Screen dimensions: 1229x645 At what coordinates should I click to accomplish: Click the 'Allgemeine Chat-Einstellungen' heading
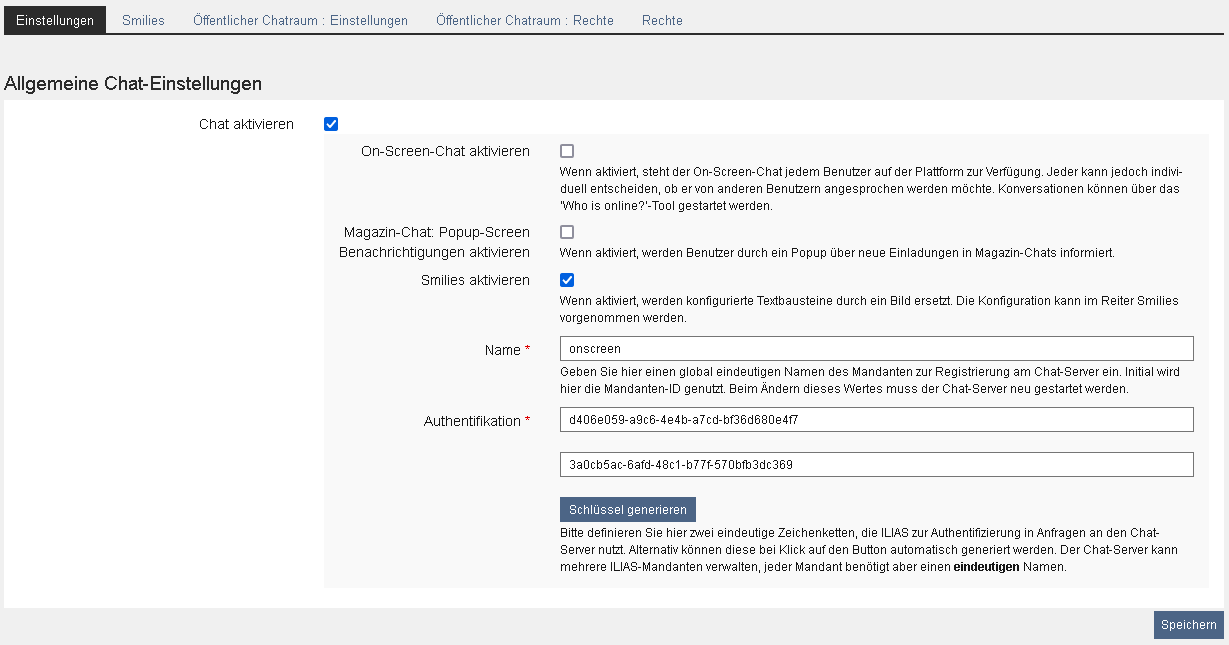133,84
